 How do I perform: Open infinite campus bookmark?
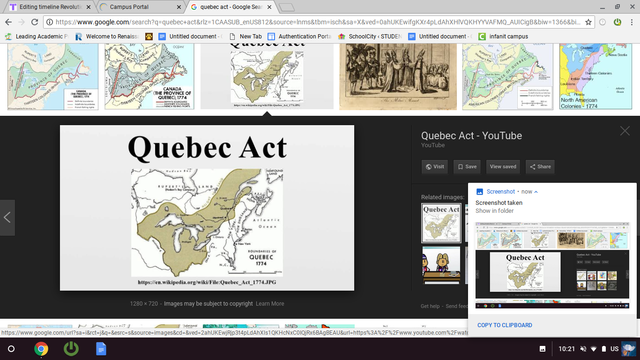click(x=503, y=36)
